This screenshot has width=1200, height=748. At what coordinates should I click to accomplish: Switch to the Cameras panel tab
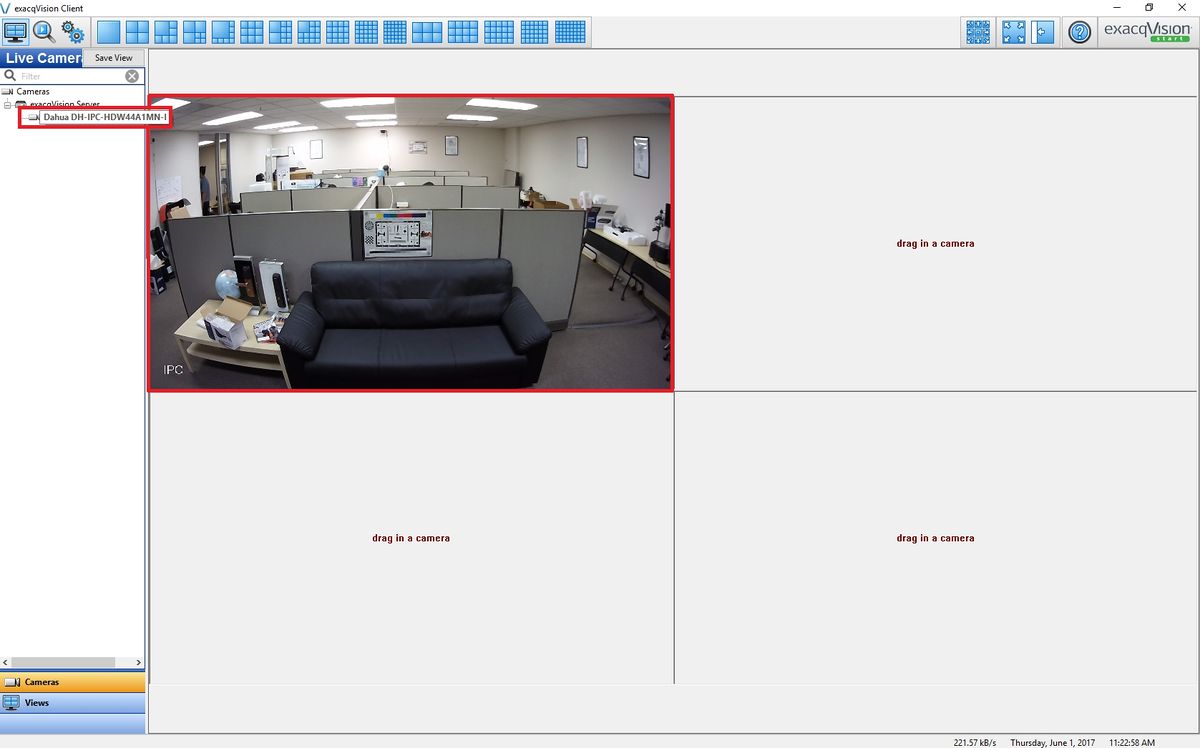coord(72,682)
